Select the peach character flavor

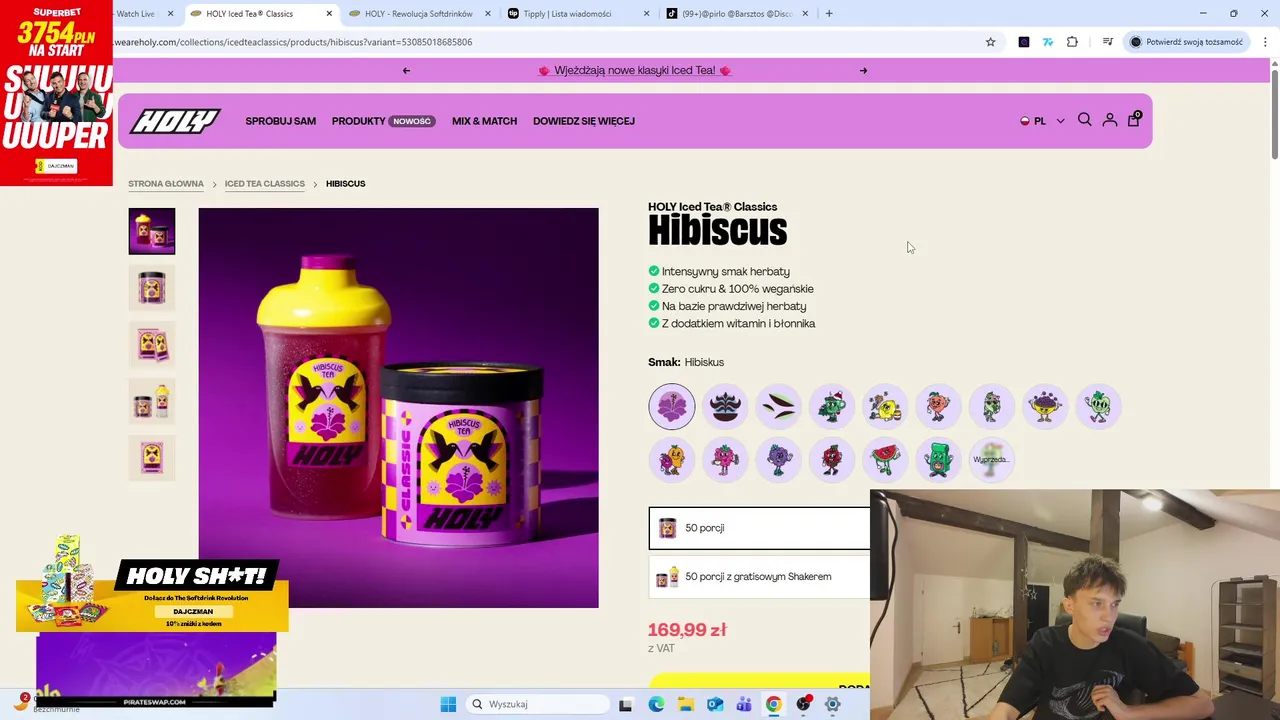tap(938, 406)
